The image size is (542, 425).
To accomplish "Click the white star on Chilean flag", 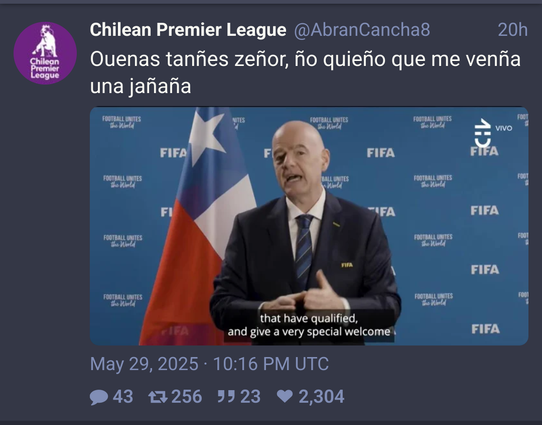I will pos(207,135).
